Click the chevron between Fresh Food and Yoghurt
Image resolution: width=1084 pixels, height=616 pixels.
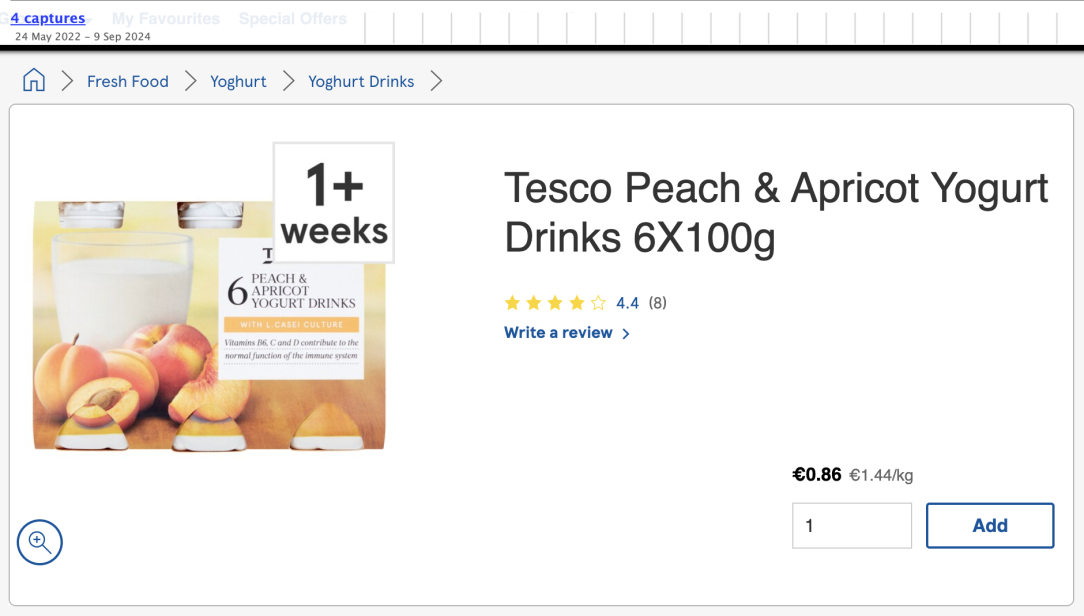pos(190,81)
